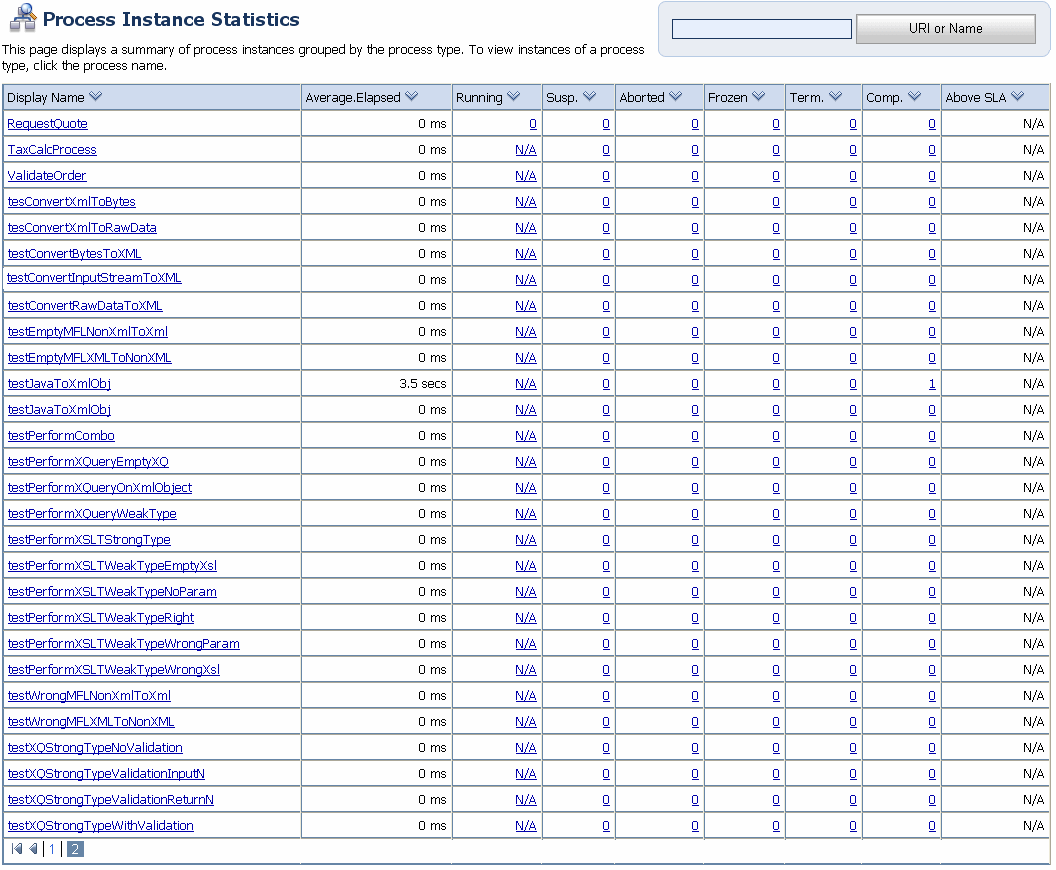
Task: Open the RequestQuote process
Action: tap(47, 124)
